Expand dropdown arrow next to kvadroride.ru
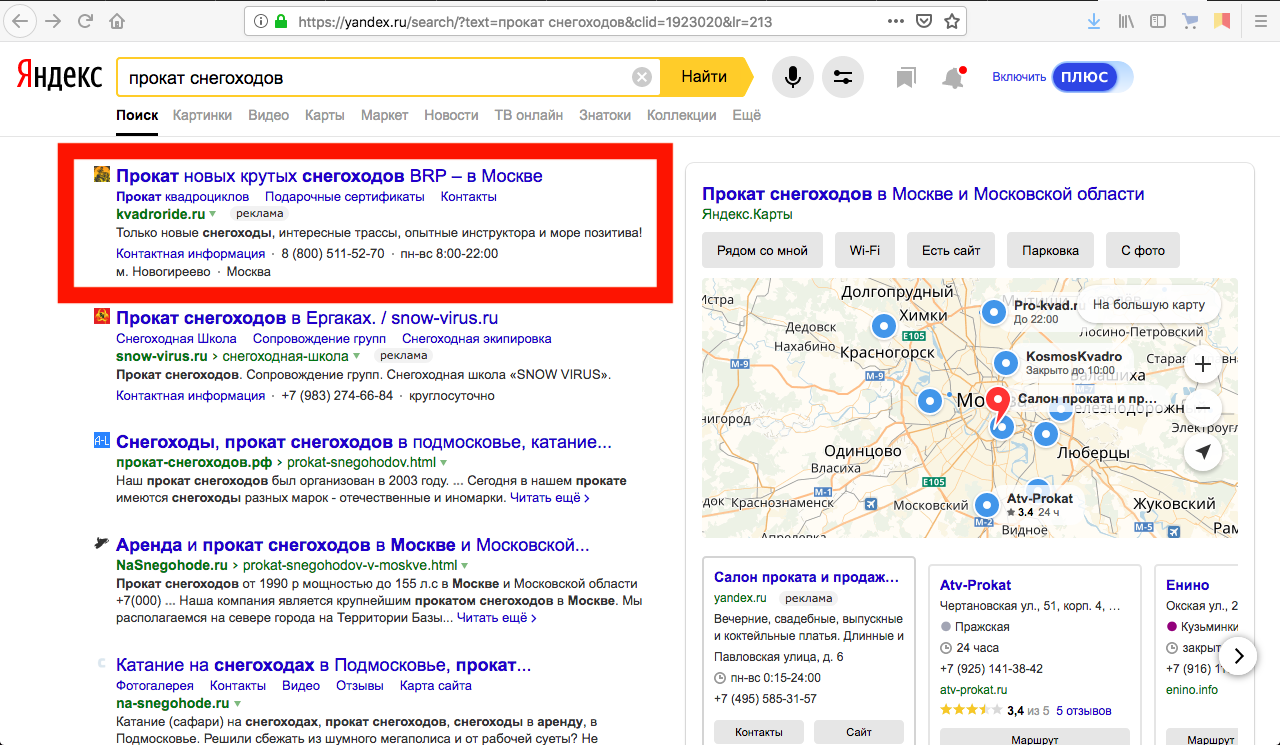Image resolution: width=1280 pixels, height=745 pixels. click(212, 214)
